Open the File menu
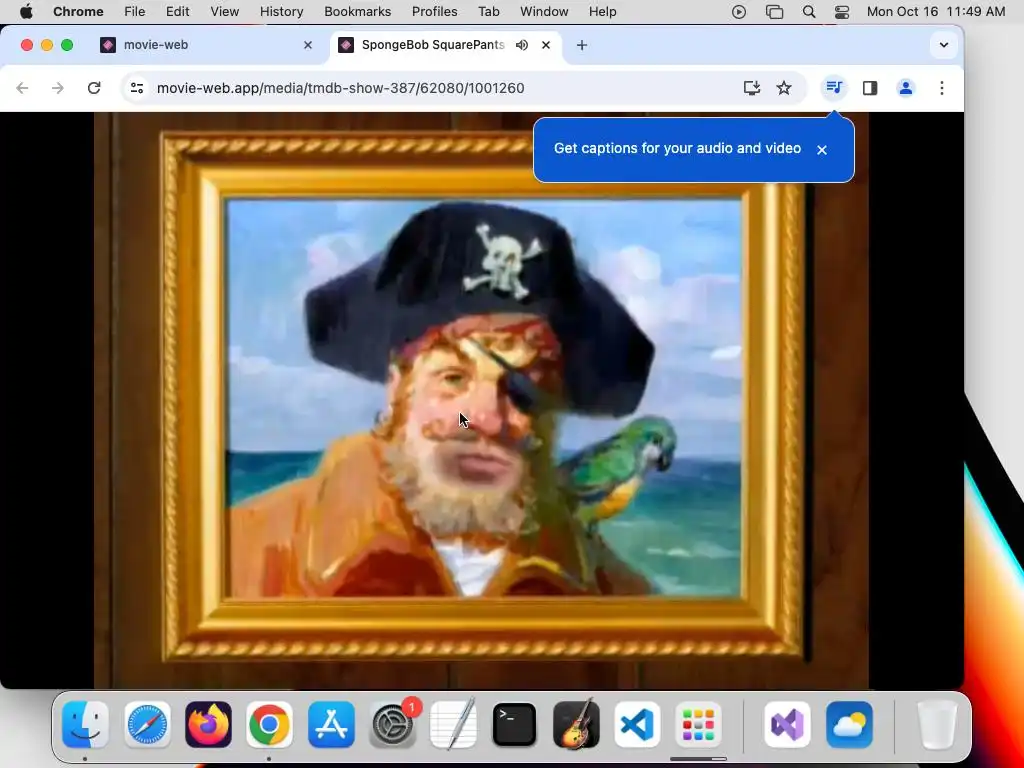Screen dimensions: 1024x768 (x=135, y=12)
